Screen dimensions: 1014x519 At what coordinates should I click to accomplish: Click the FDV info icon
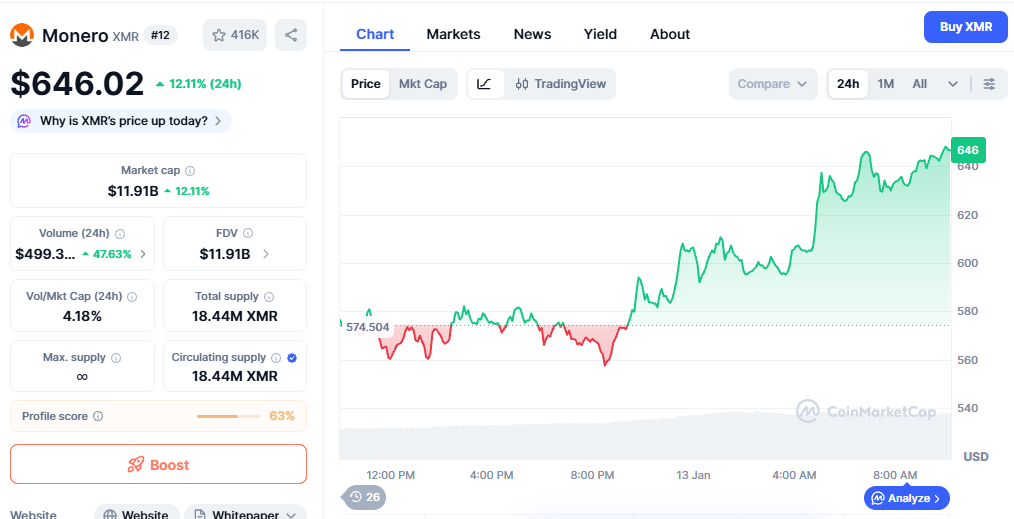(x=248, y=233)
